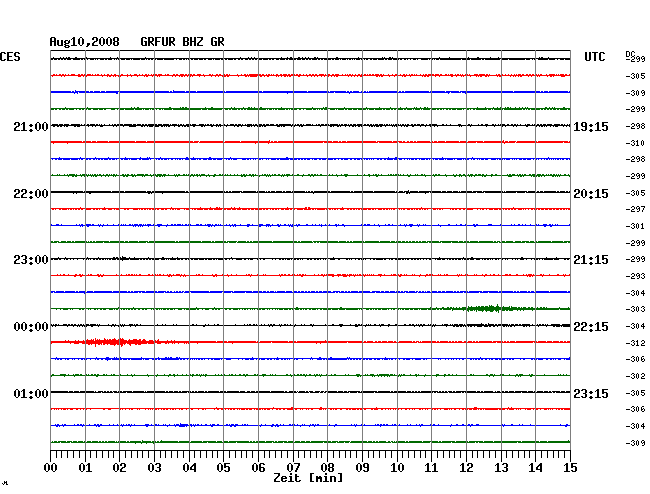Viewport: 650px width, 494px height.
Task: Select the 22:15 UTC time label
Action: coord(591,327)
